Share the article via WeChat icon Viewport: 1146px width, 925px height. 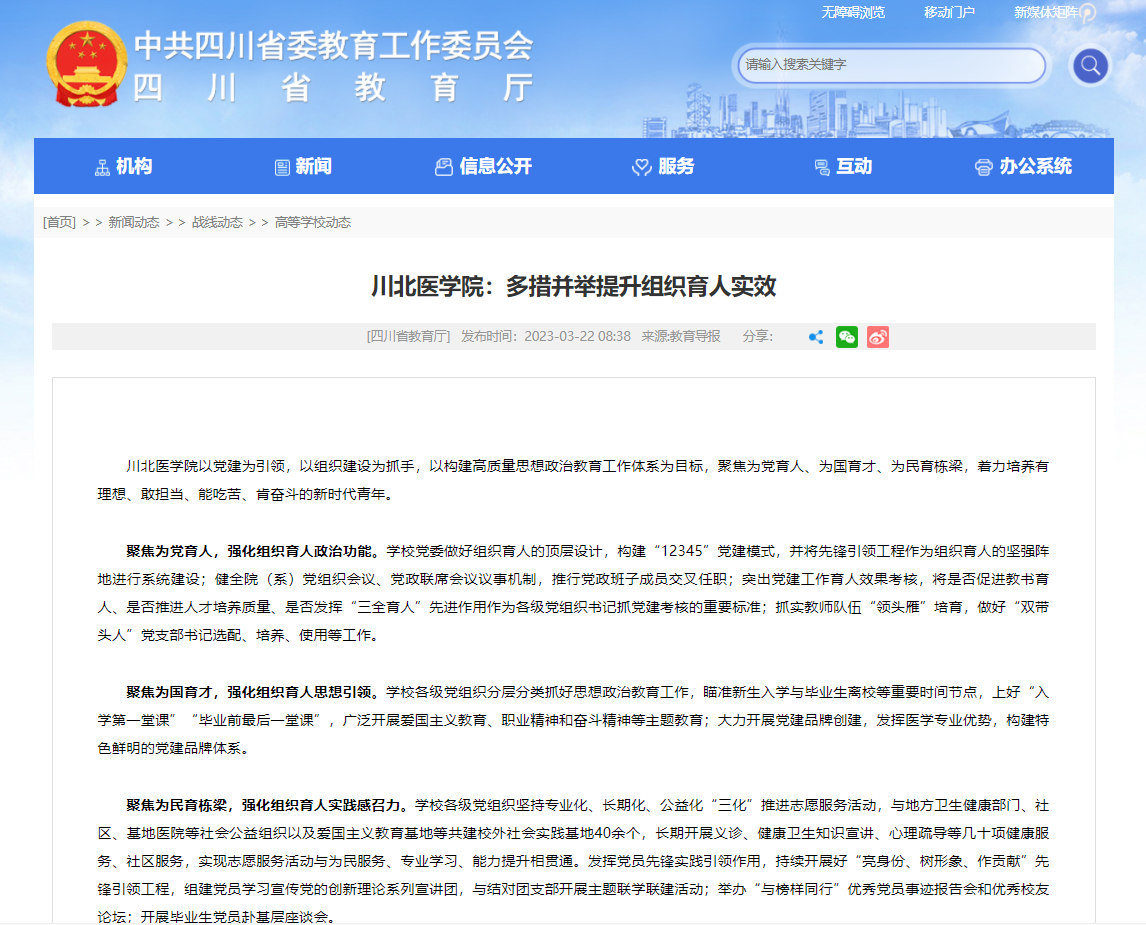tap(846, 337)
